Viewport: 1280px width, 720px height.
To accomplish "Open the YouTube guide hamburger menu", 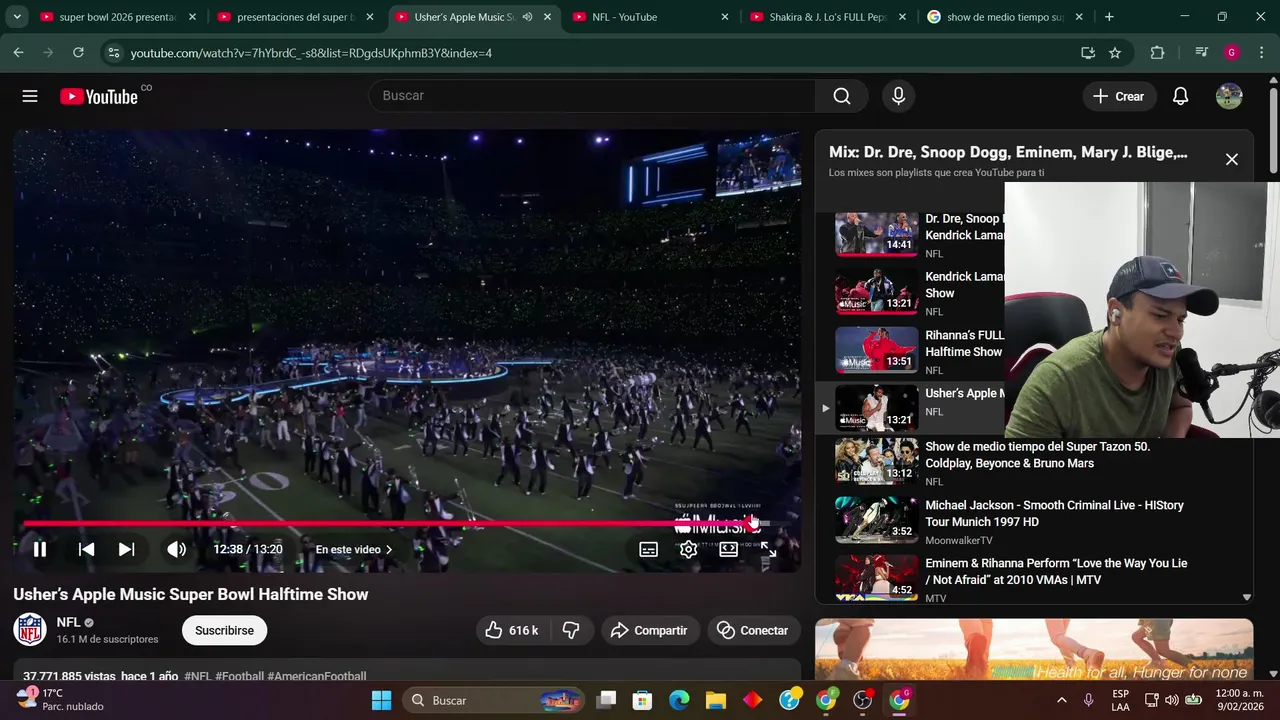I will [x=30, y=96].
